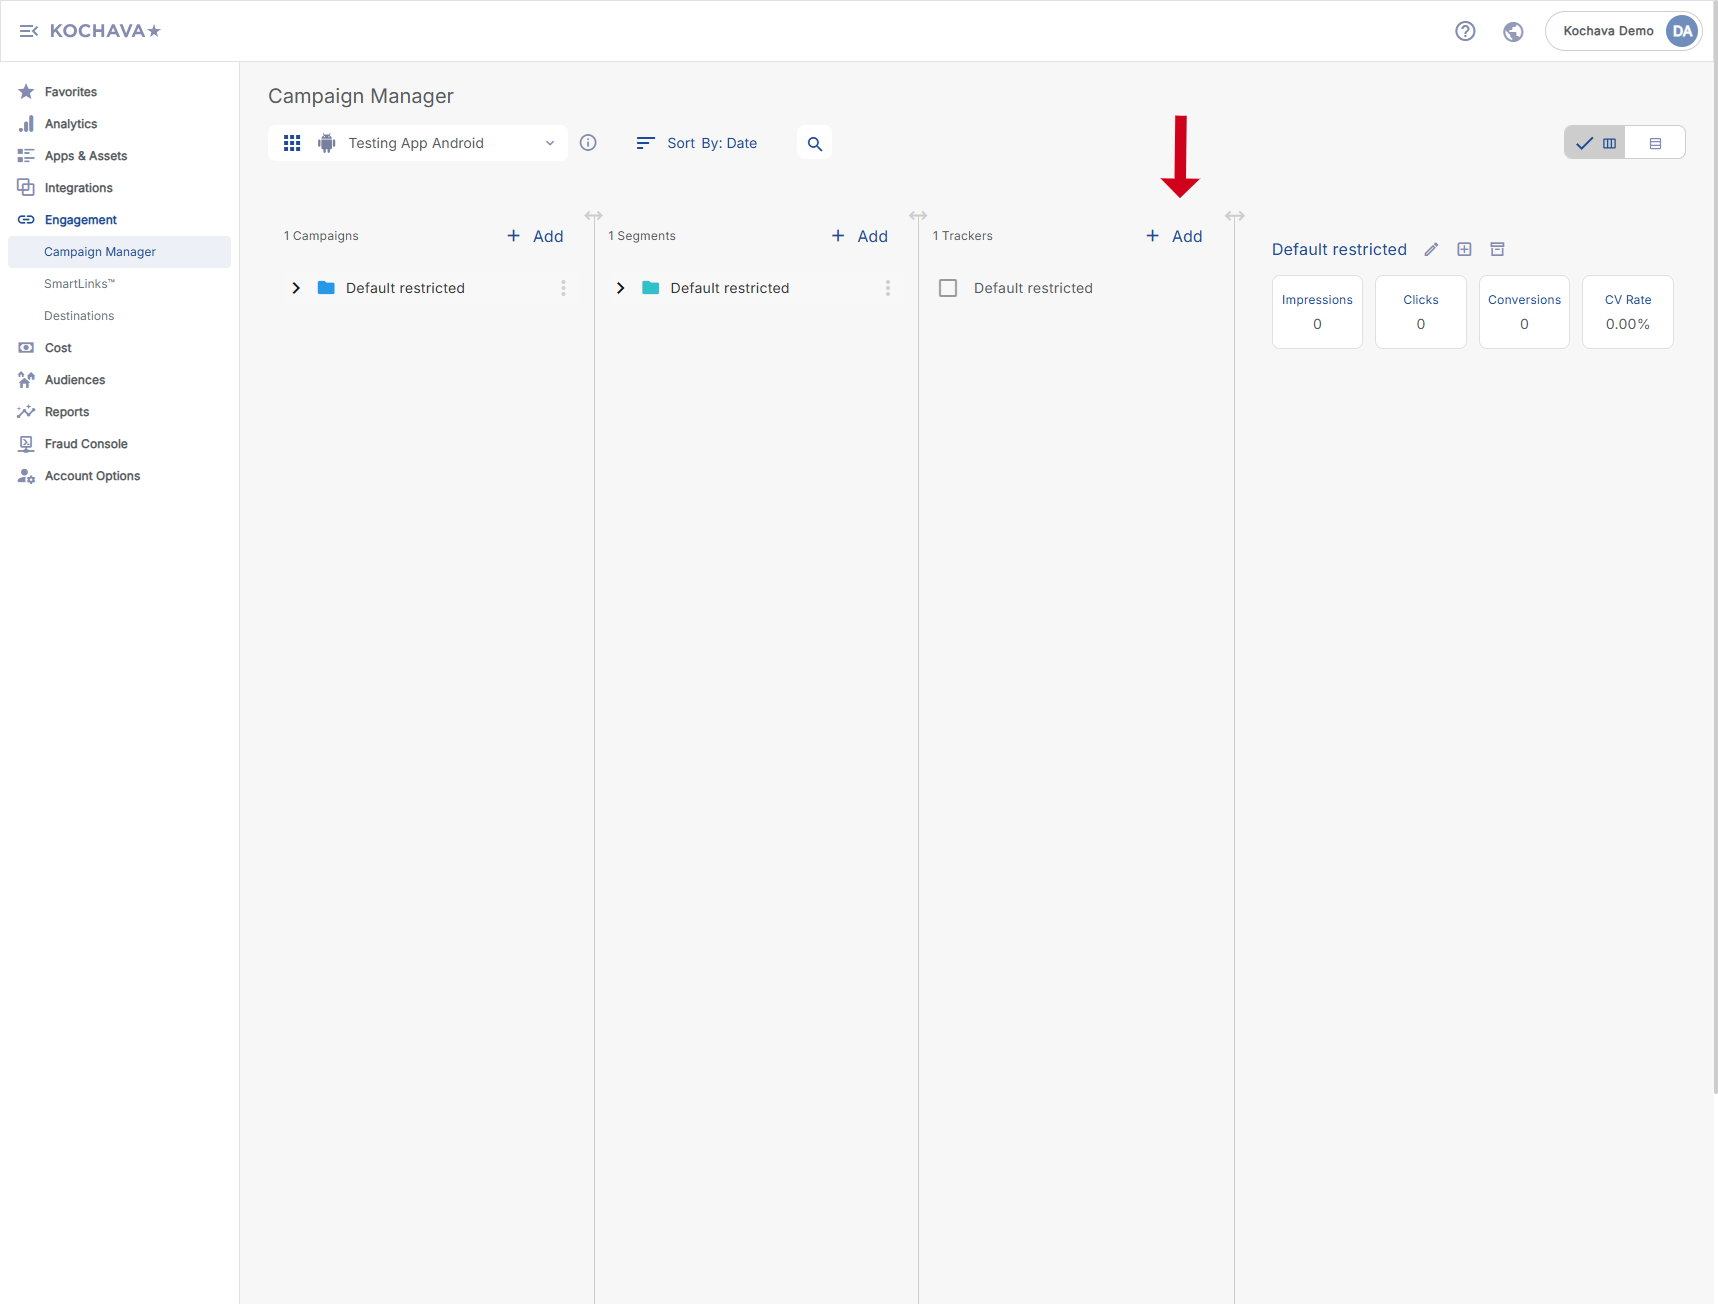Click resize handle between Campaigns and Segments
This screenshot has height=1304, width=1718.
click(x=593, y=216)
